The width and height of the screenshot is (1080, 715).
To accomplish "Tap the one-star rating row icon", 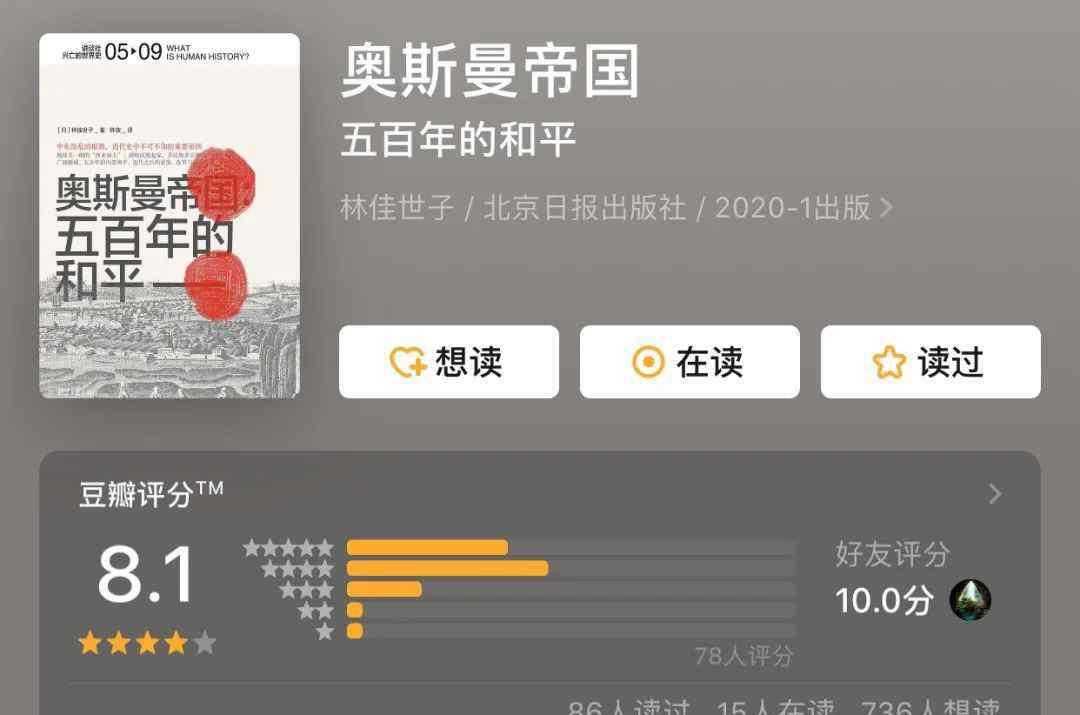I will [325, 631].
